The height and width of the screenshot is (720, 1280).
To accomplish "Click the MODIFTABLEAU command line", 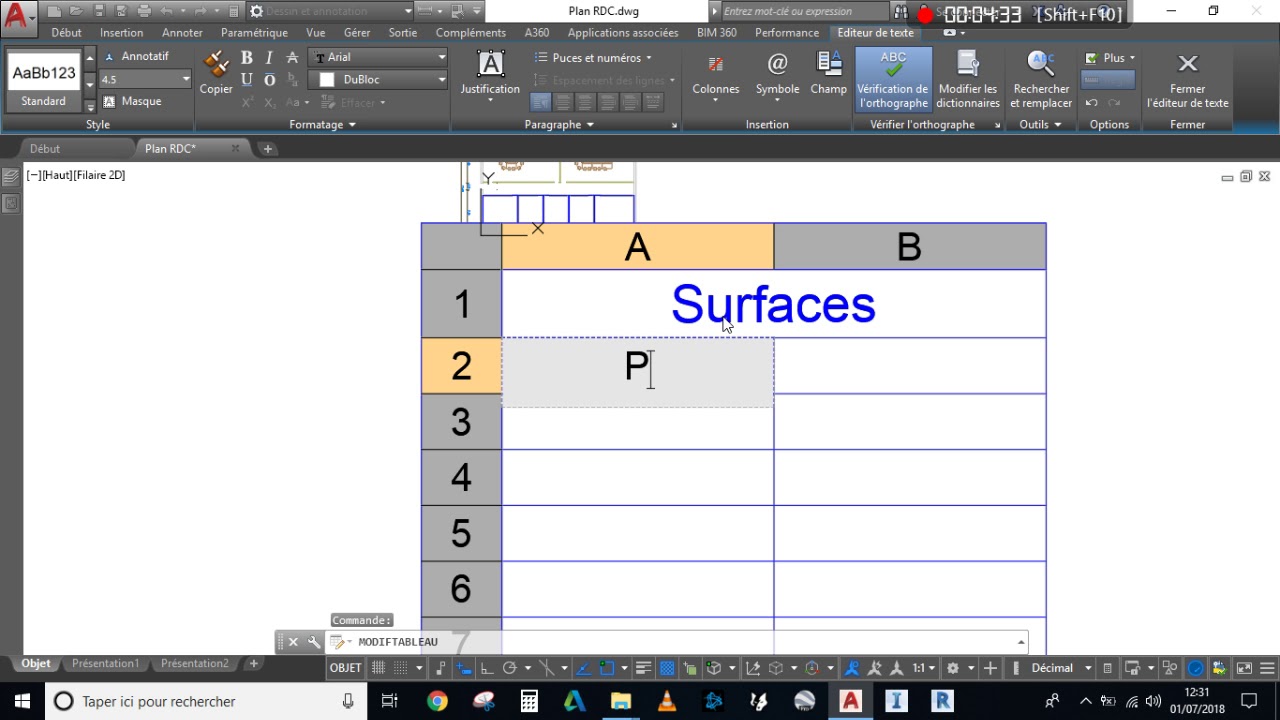I will coord(680,642).
